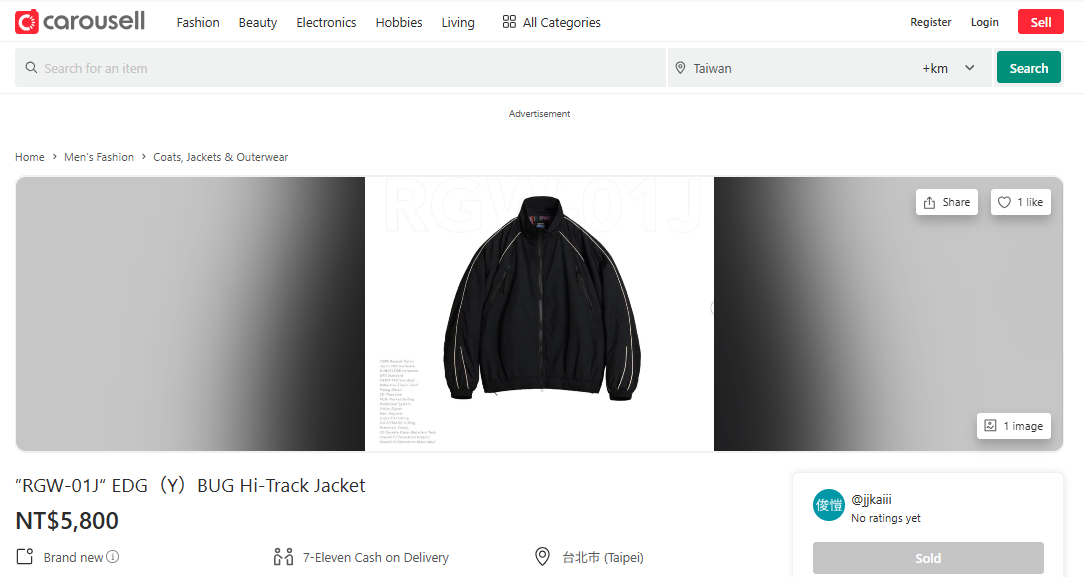Click the Taipei location pin icon
The image size is (1085, 577).
pos(542,557)
